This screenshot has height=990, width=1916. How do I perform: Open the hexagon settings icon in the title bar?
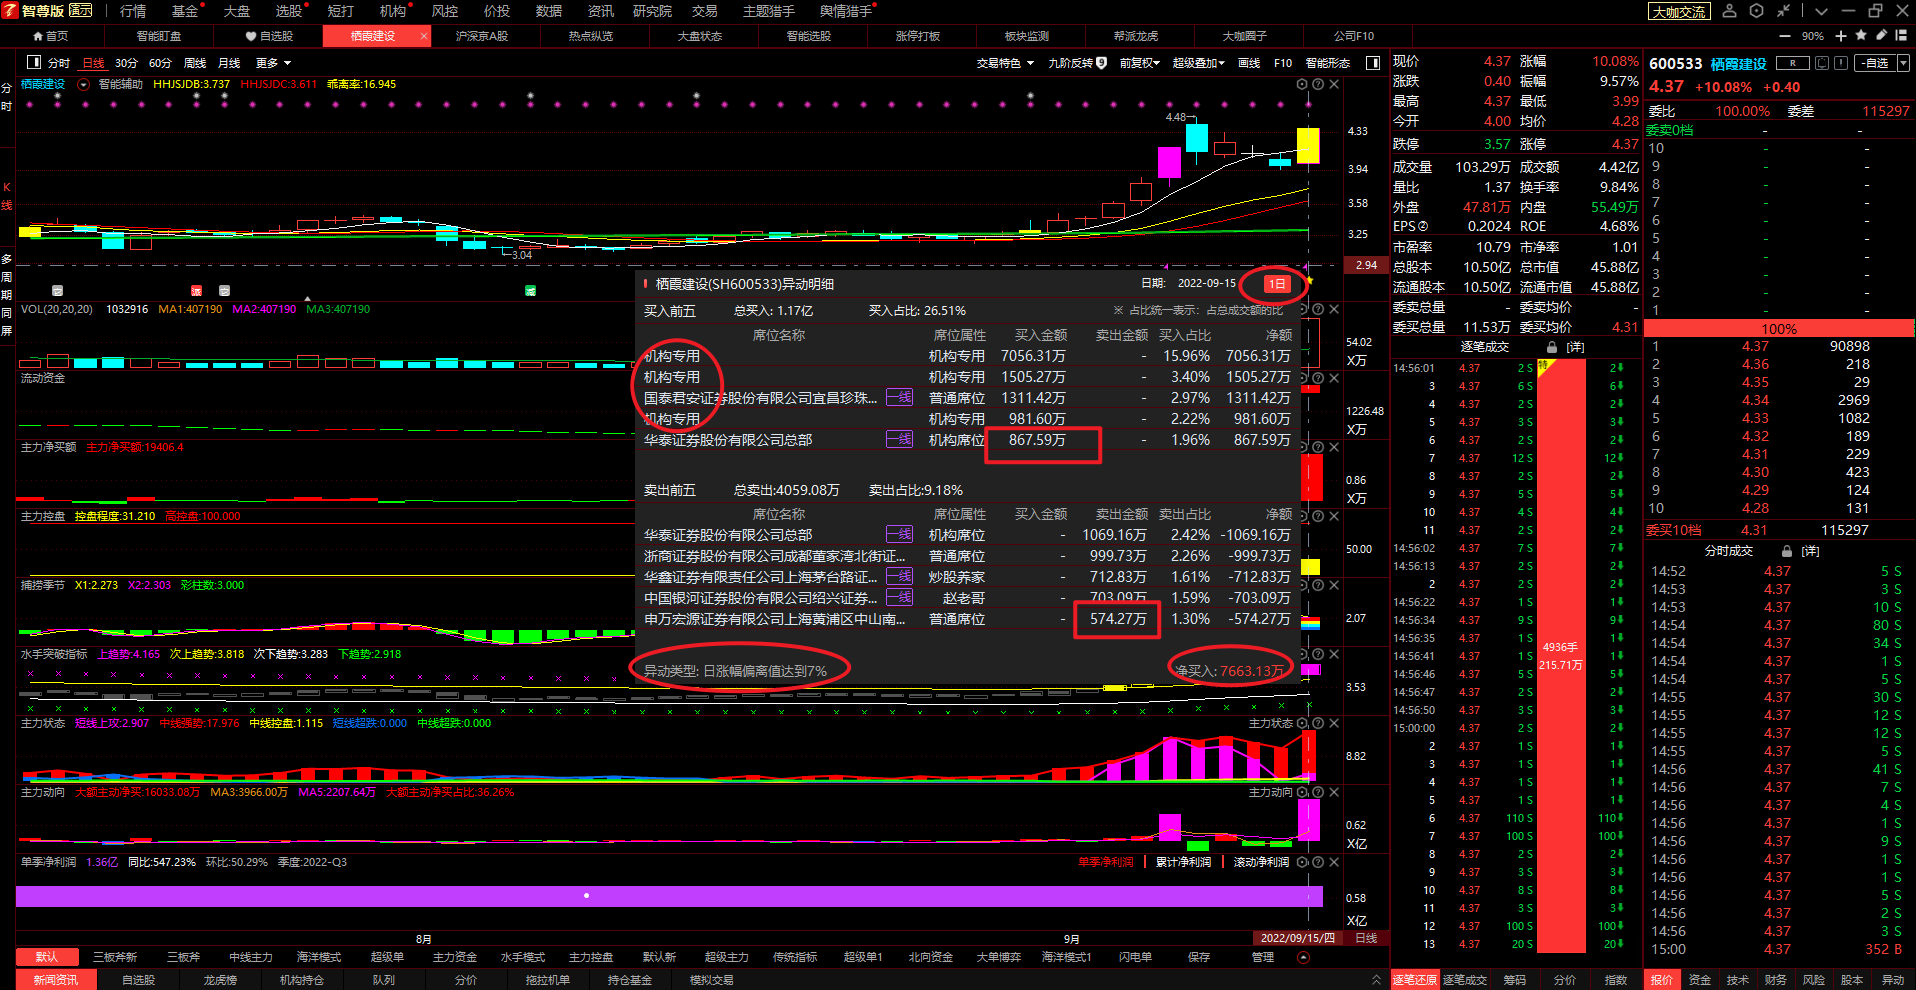tap(1756, 11)
